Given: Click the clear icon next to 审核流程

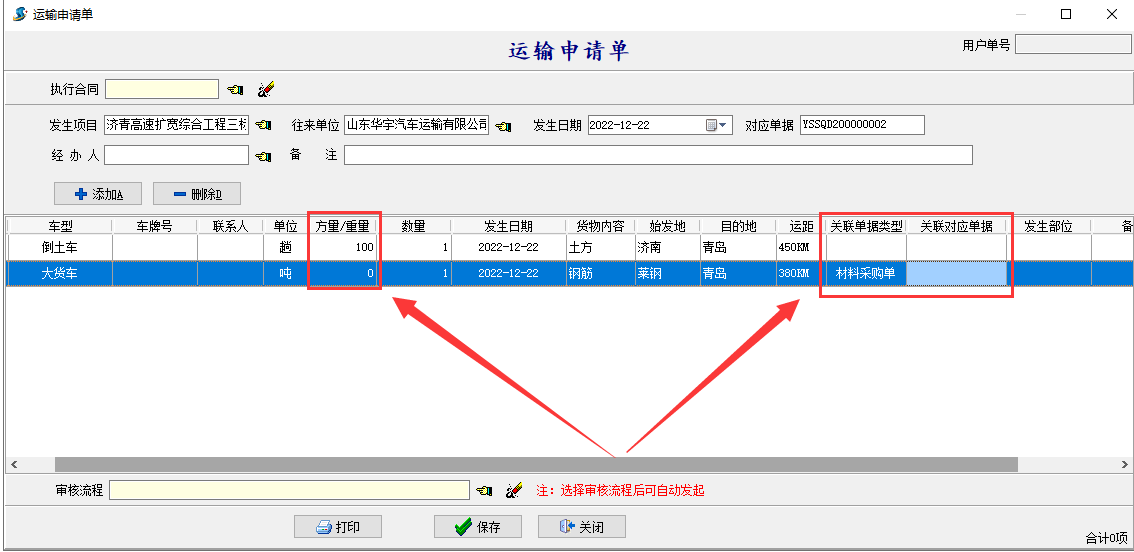Looking at the screenshot, I should point(515,490).
